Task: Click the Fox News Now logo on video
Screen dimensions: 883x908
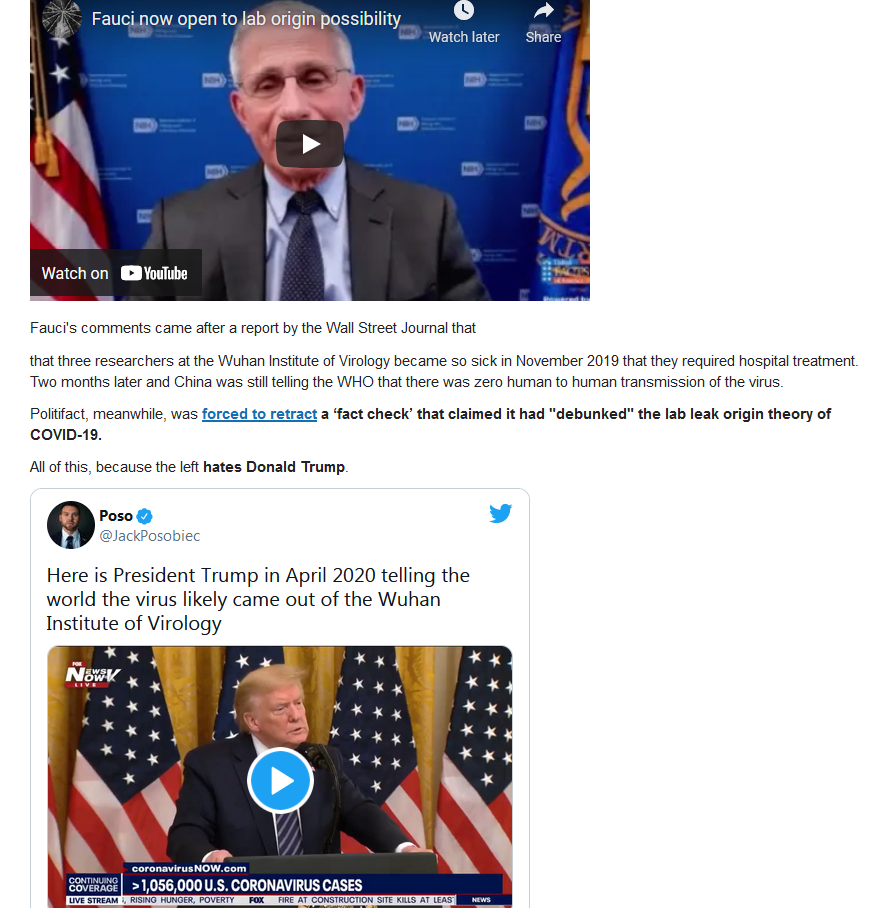Action: pos(92,673)
